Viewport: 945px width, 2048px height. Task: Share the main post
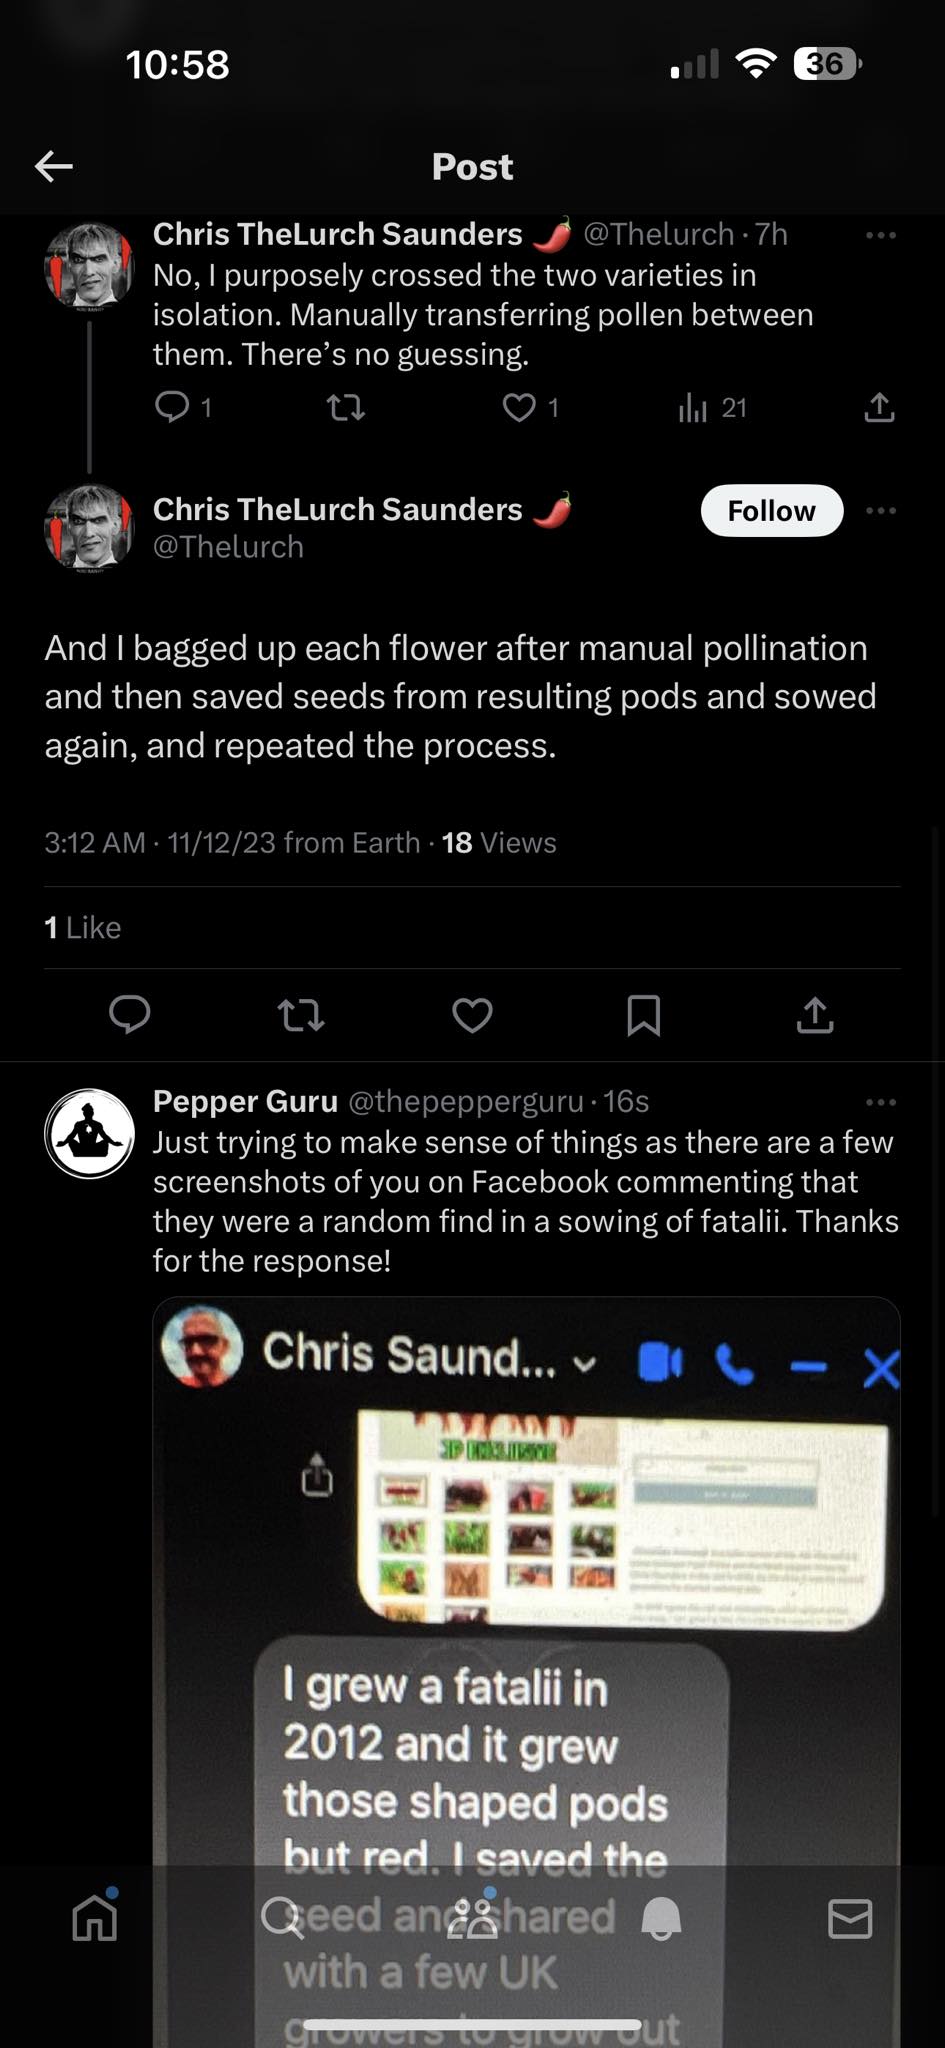pyautogui.click(x=815, y=1015)
